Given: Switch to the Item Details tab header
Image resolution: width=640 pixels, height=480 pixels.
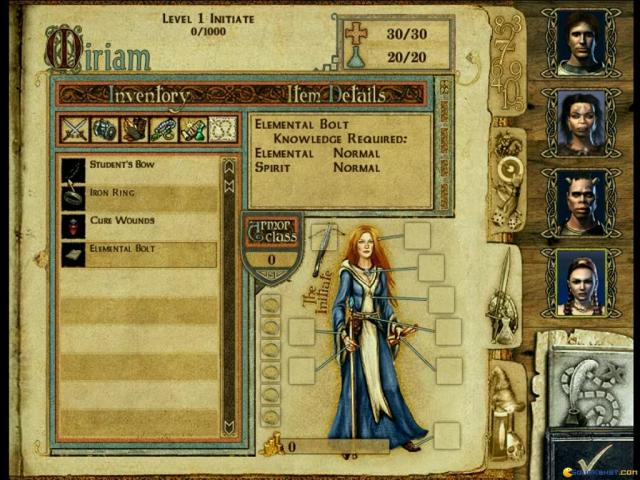Looking at the screenshot, I should point(336,95).
